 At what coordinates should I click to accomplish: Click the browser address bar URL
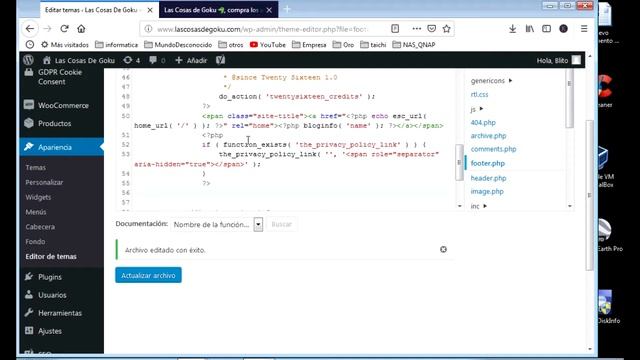[x=262, y=29]
